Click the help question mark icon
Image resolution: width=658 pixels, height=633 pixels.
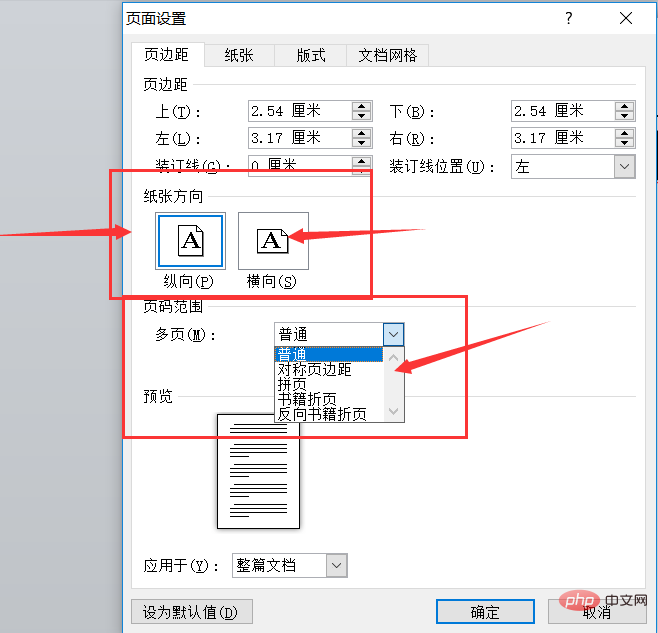pos(569,18)
